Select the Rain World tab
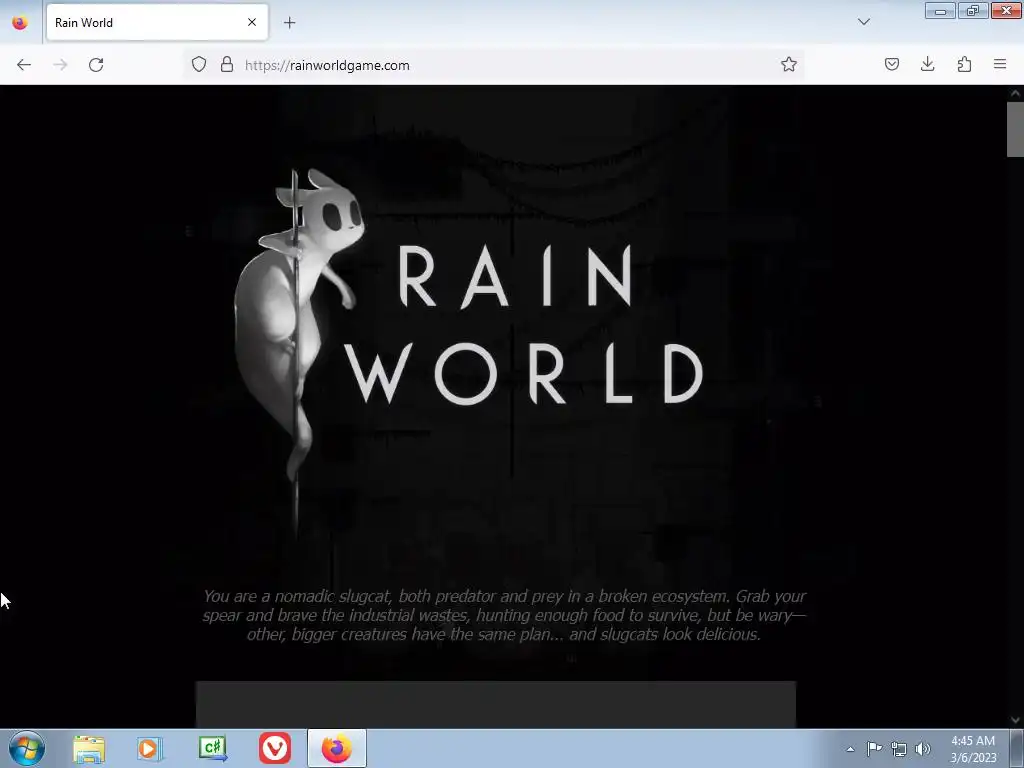 click(x=157, y=22)
